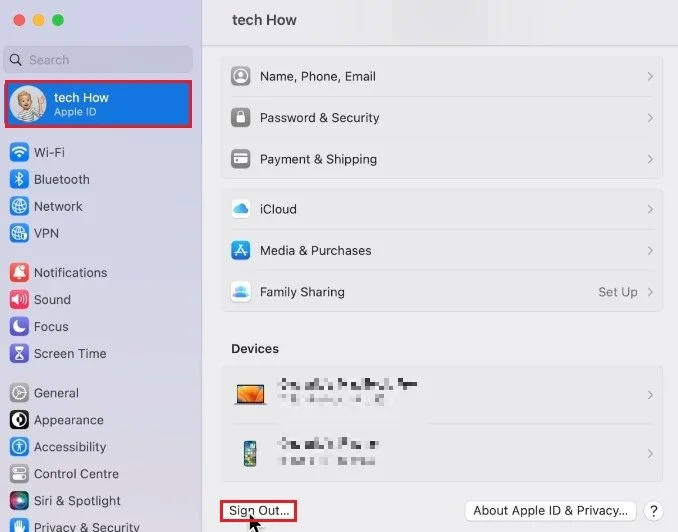Open the Focus moon icon
Screen dimensions: 678x532
click(x=19, y=326)
